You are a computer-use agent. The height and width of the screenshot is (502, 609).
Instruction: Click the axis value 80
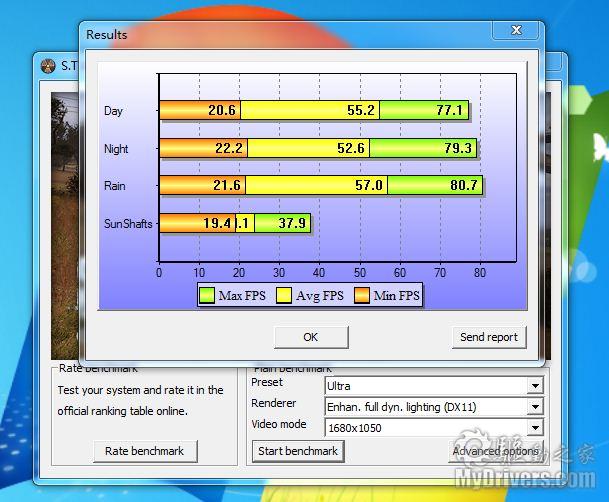[480, 273]
